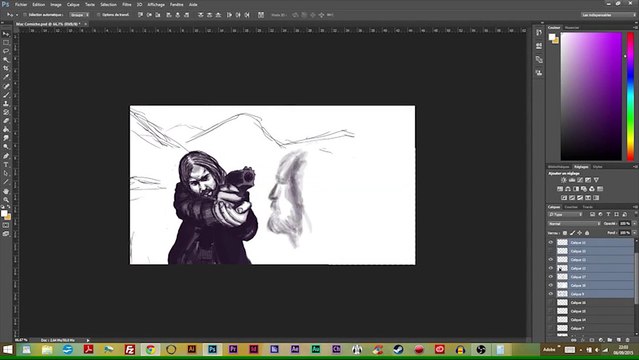Toggle visibility of layer directly above Calque 9
This screenshot has height=360, width=639.
pyautogui.click(x=551, y=285)
